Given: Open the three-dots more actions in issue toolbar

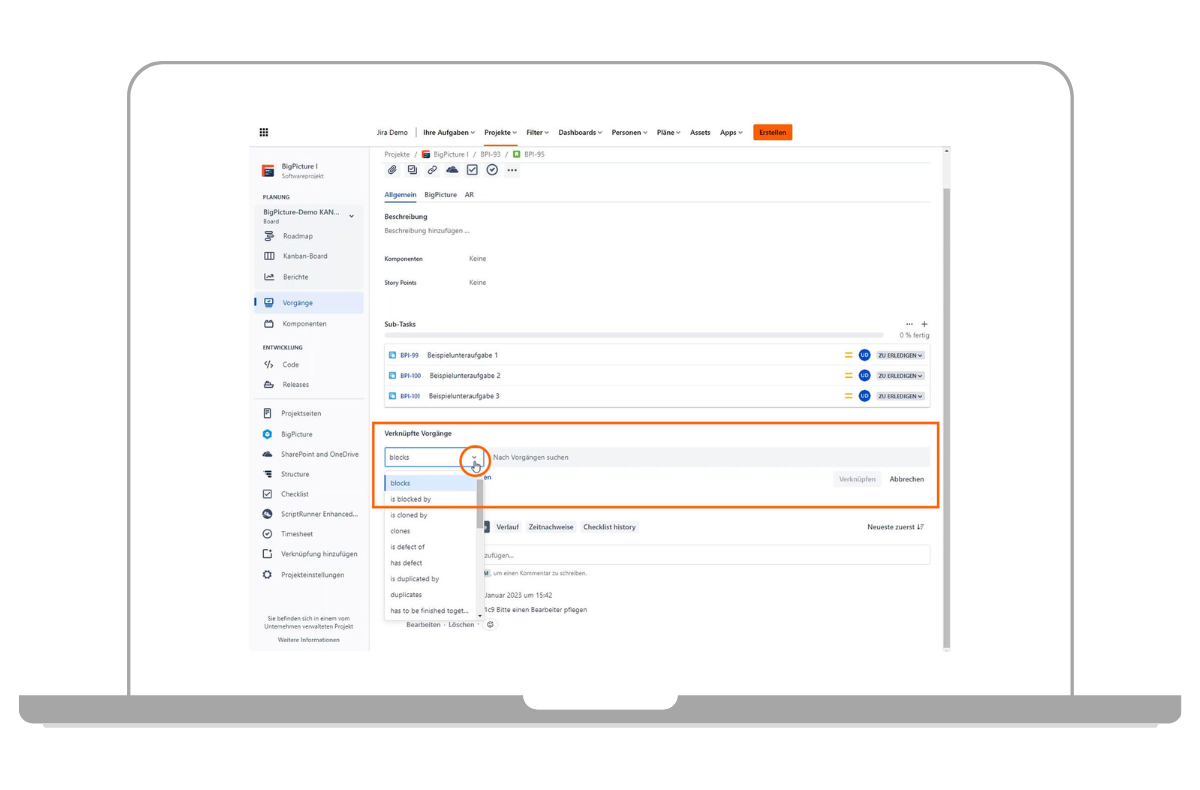Looking at the screenshot, I should click(x=512, y=170).
